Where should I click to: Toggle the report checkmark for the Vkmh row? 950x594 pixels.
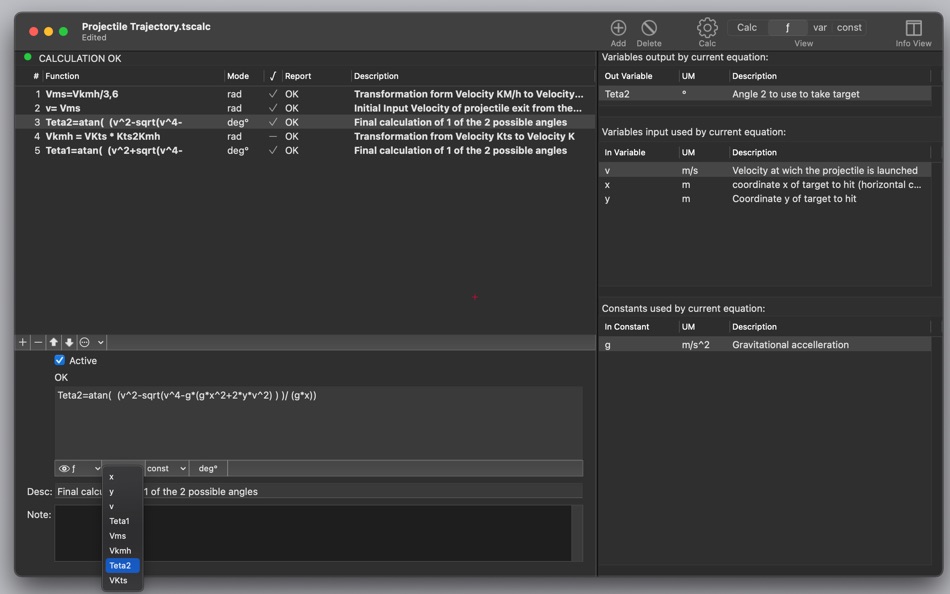[273, 136]
